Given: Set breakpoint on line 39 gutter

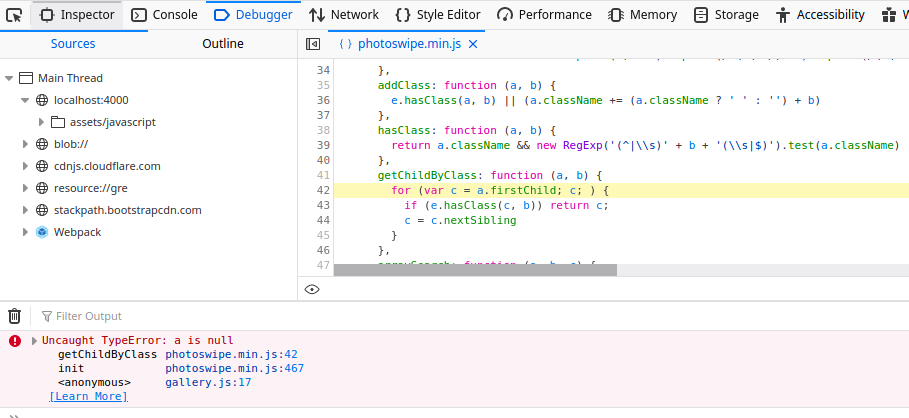Looking at the screenshot, I should point(323,145).
